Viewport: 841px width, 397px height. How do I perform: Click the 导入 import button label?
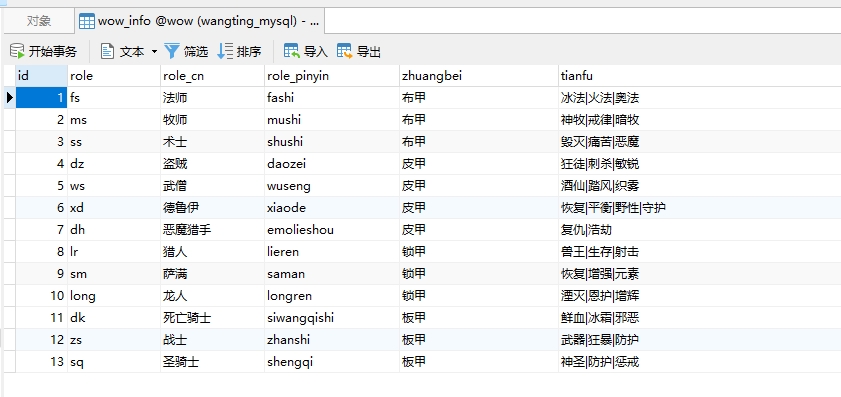[x=315, y=52]
